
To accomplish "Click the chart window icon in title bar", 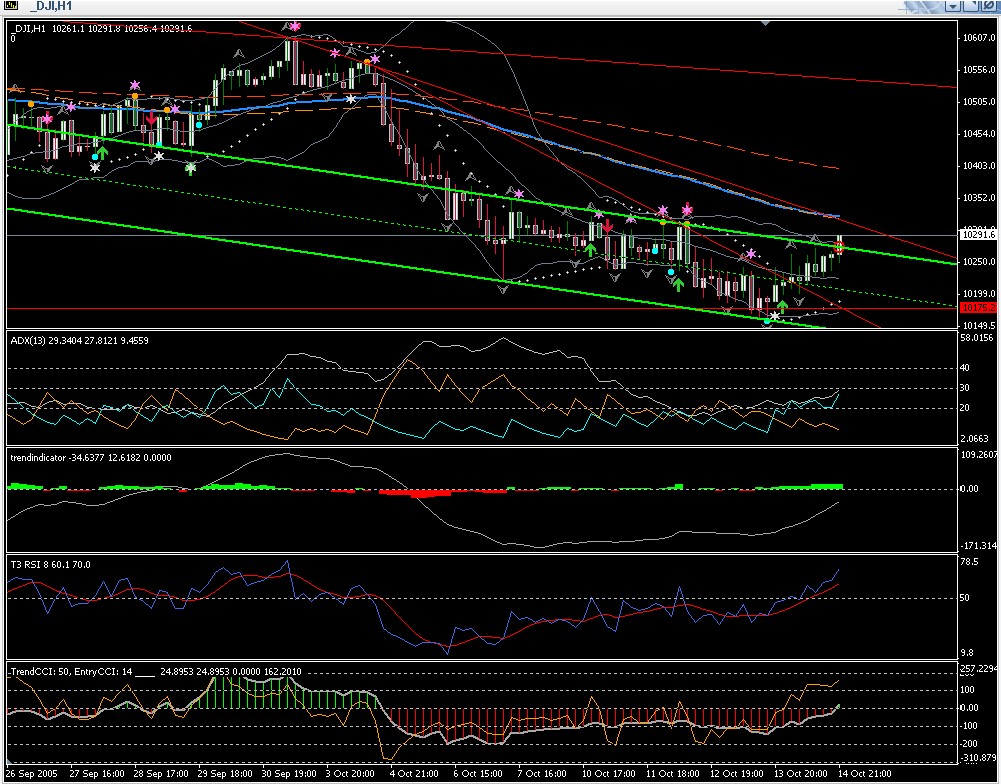I will click(11, 6).
